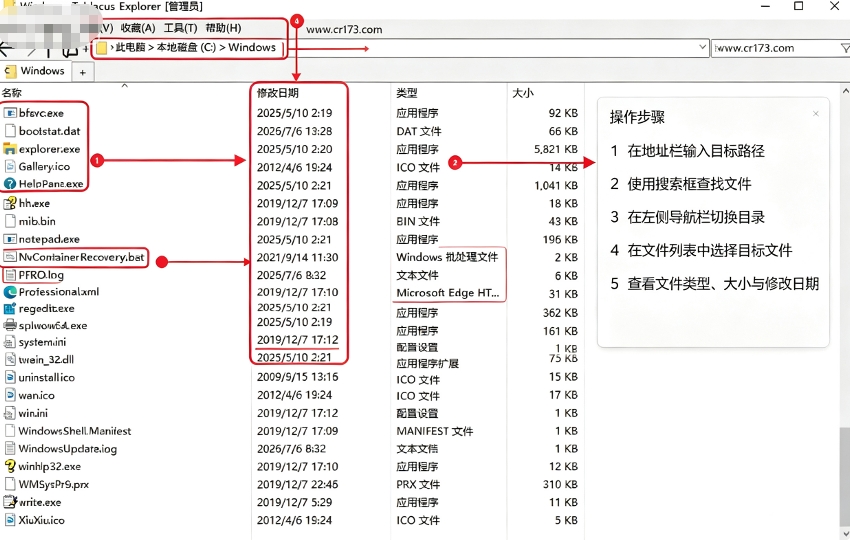
Task: Open the 帮助(H) menu
Action: (223, 28)
